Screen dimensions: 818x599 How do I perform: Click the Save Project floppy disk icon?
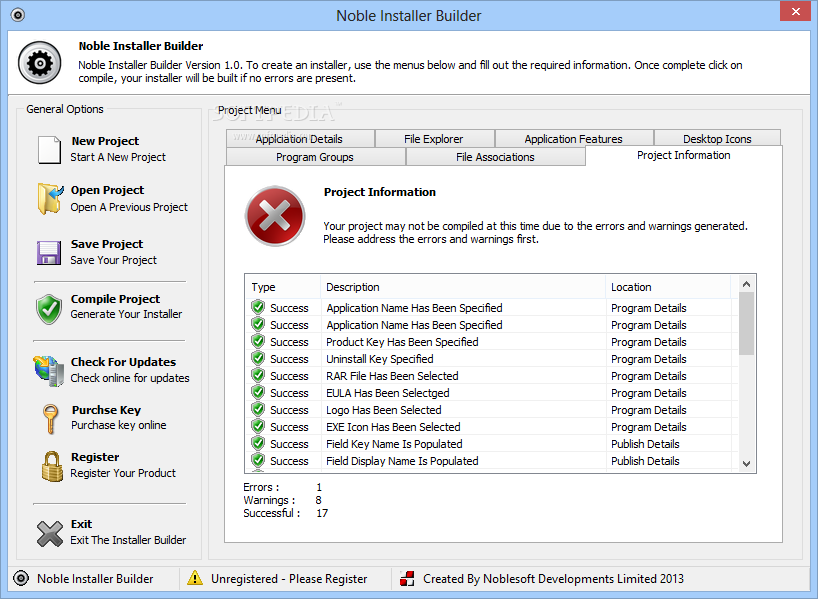click(x=49, y=253)
